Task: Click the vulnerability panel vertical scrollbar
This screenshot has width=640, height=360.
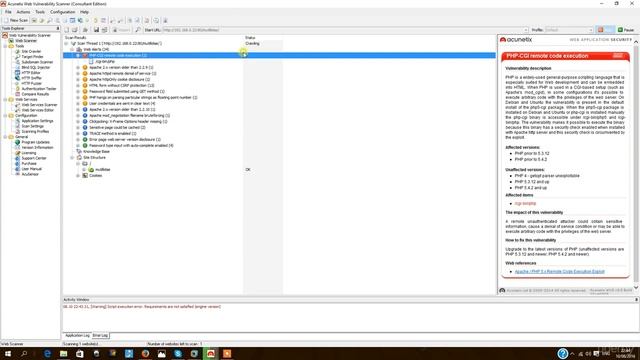Action: (636, 163)
